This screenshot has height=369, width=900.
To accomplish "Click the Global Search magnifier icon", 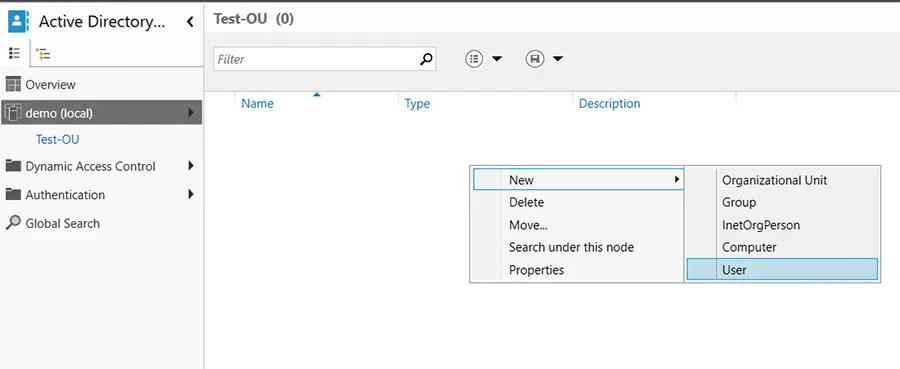I will coord(13,223).
